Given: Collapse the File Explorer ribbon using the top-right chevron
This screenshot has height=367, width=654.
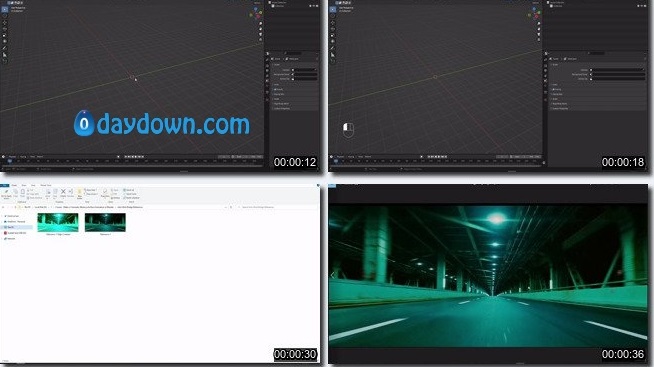Looking at the screenshot, I should coord(318,185).
